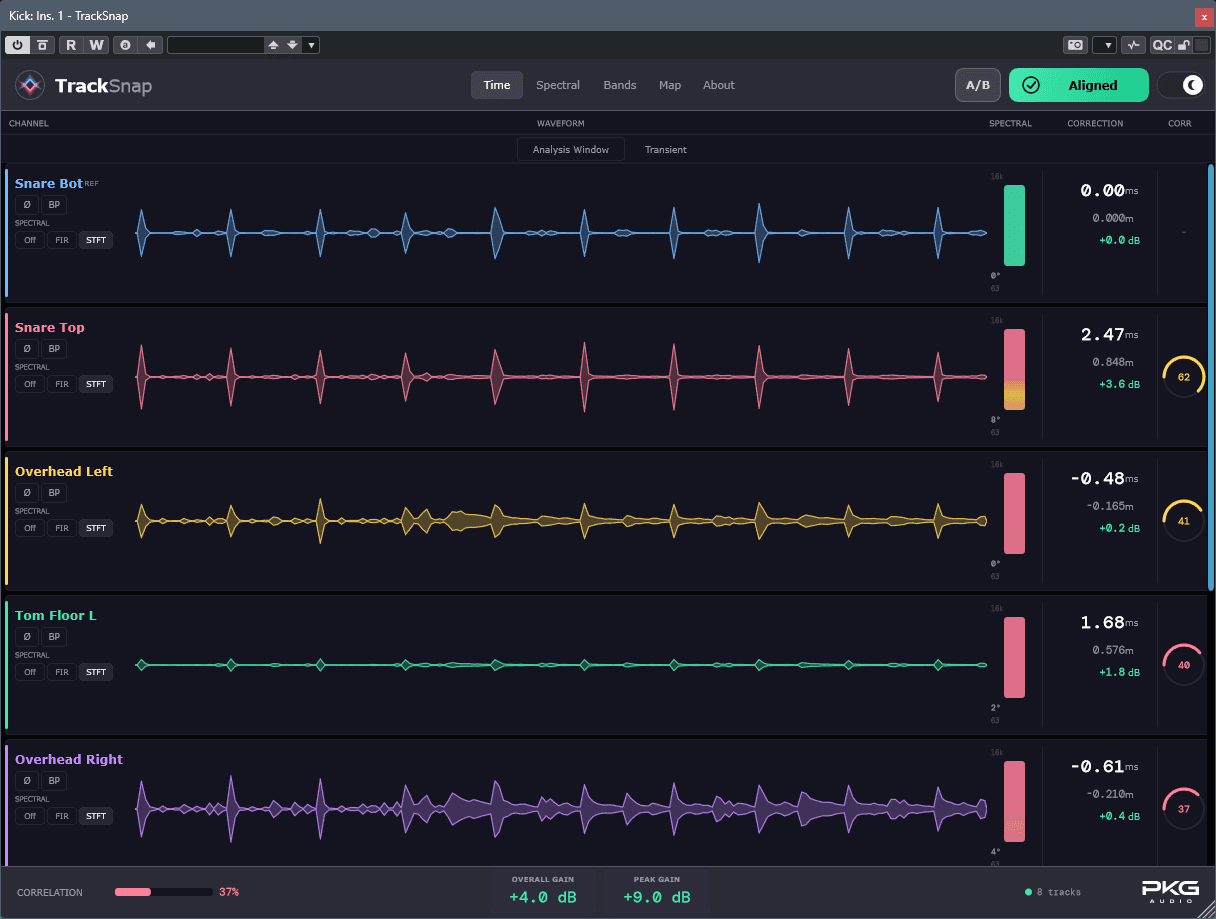Screen dimensions: 1216x919
Task: Set Snare Top spectral to FIR
Action: (x=62, y=384)
